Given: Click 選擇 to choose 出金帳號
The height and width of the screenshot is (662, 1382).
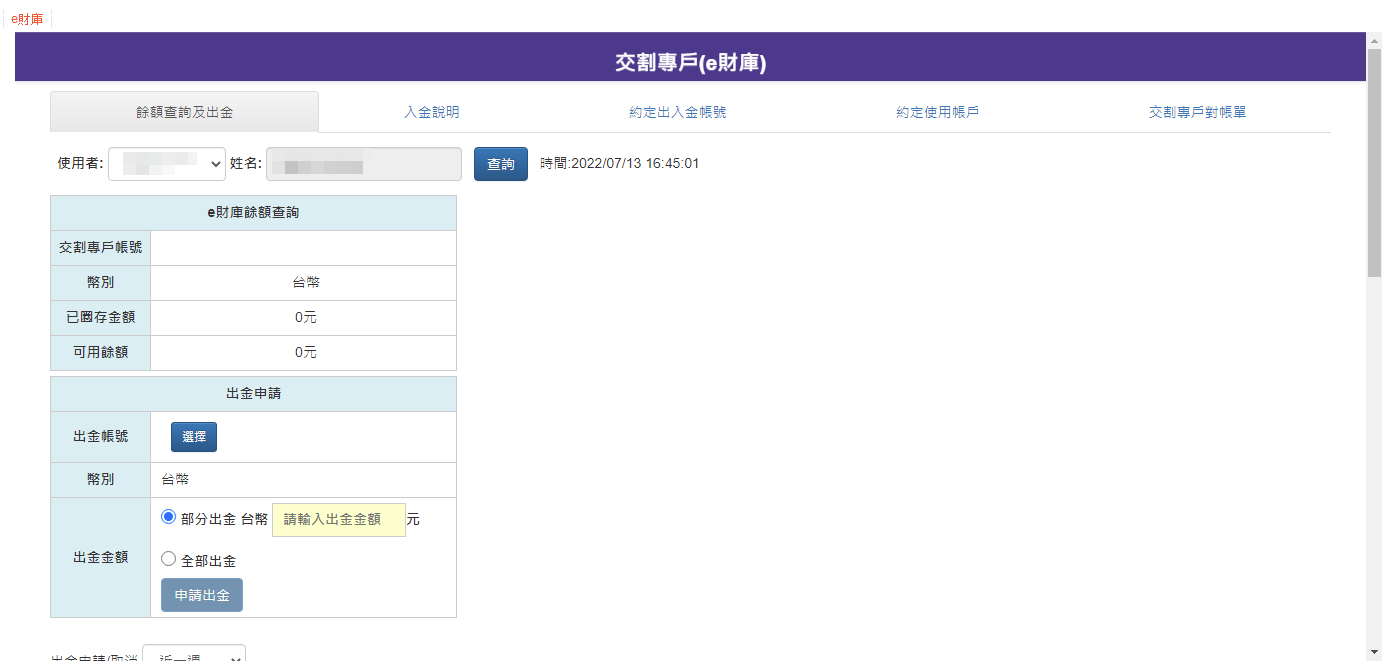Looking at the screenshot, I should 193,437.
